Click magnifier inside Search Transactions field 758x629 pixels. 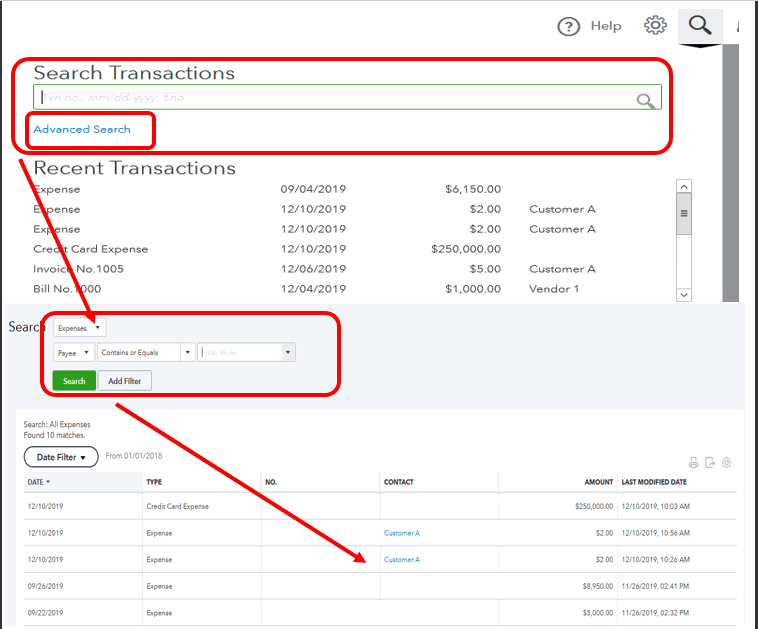[x=645, y=101]
